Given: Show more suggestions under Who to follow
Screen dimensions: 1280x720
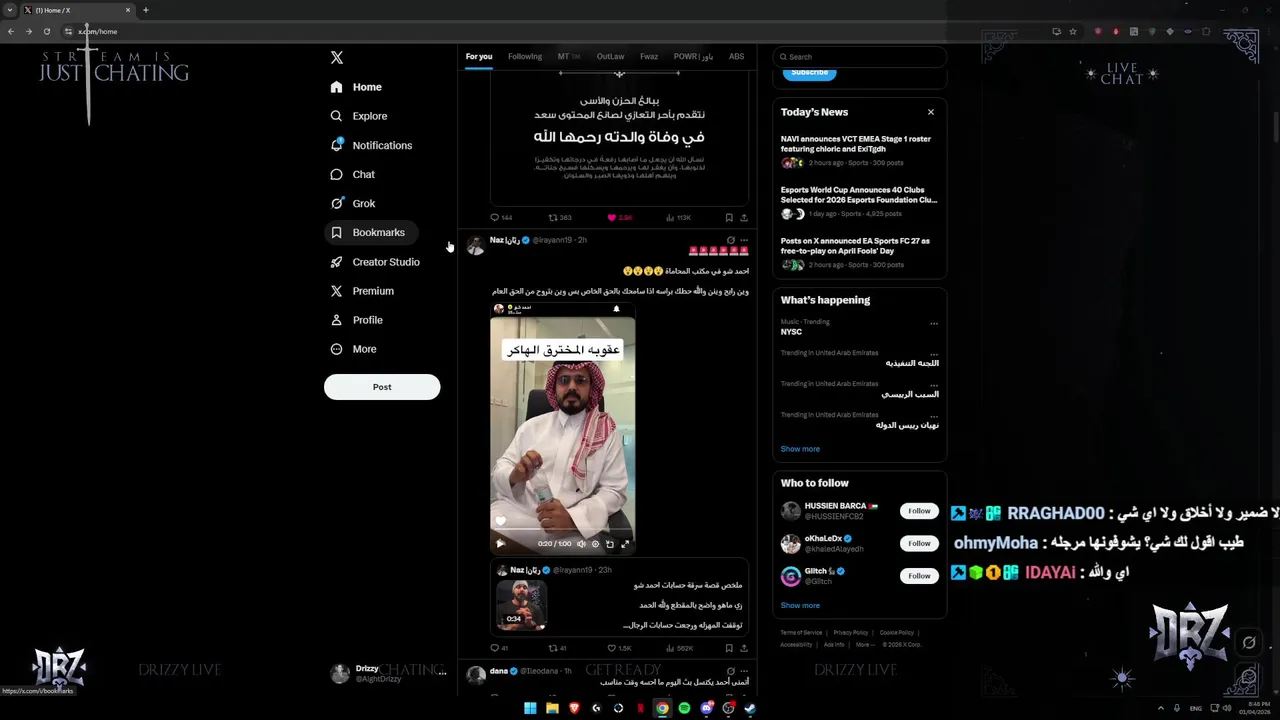Looking at the screenshot, I should (x=800, y=605).
